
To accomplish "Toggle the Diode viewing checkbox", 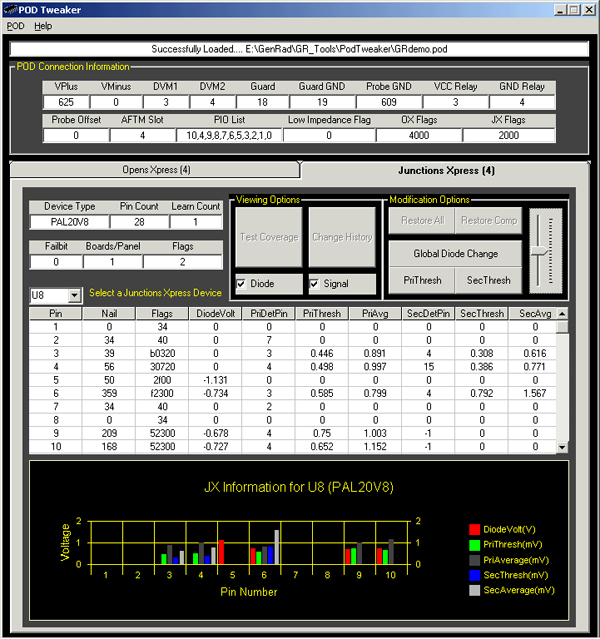I will point(241,284).
